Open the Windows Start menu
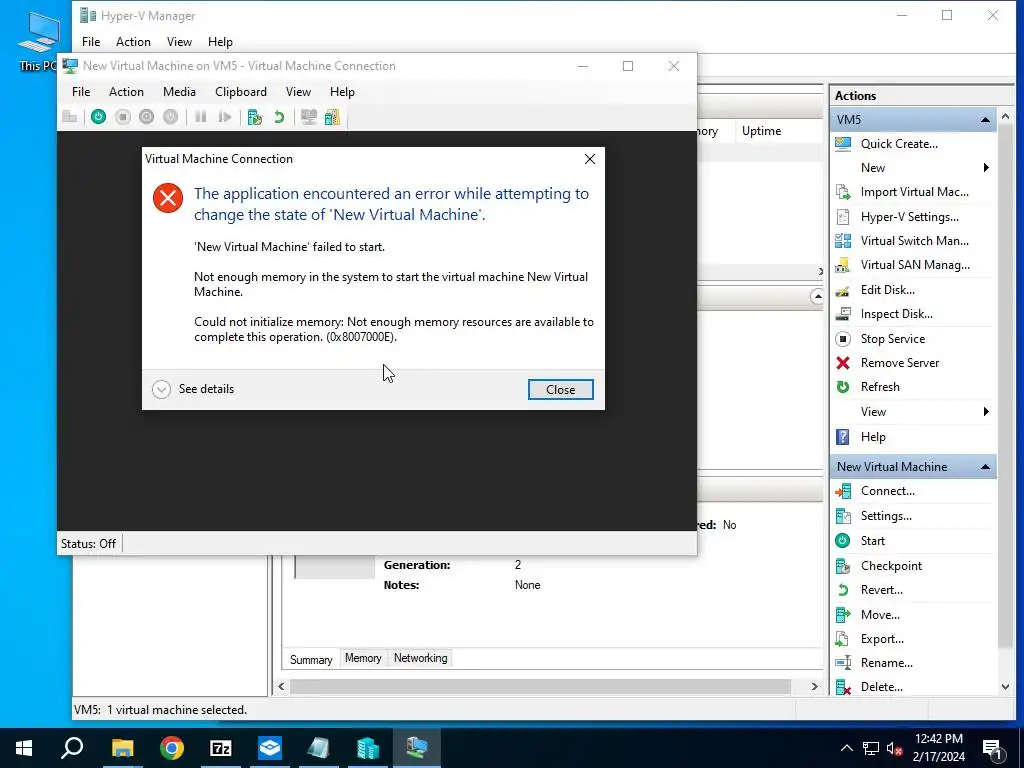Viewport: 1024px width, 768px height. click(x=24, y=748)
